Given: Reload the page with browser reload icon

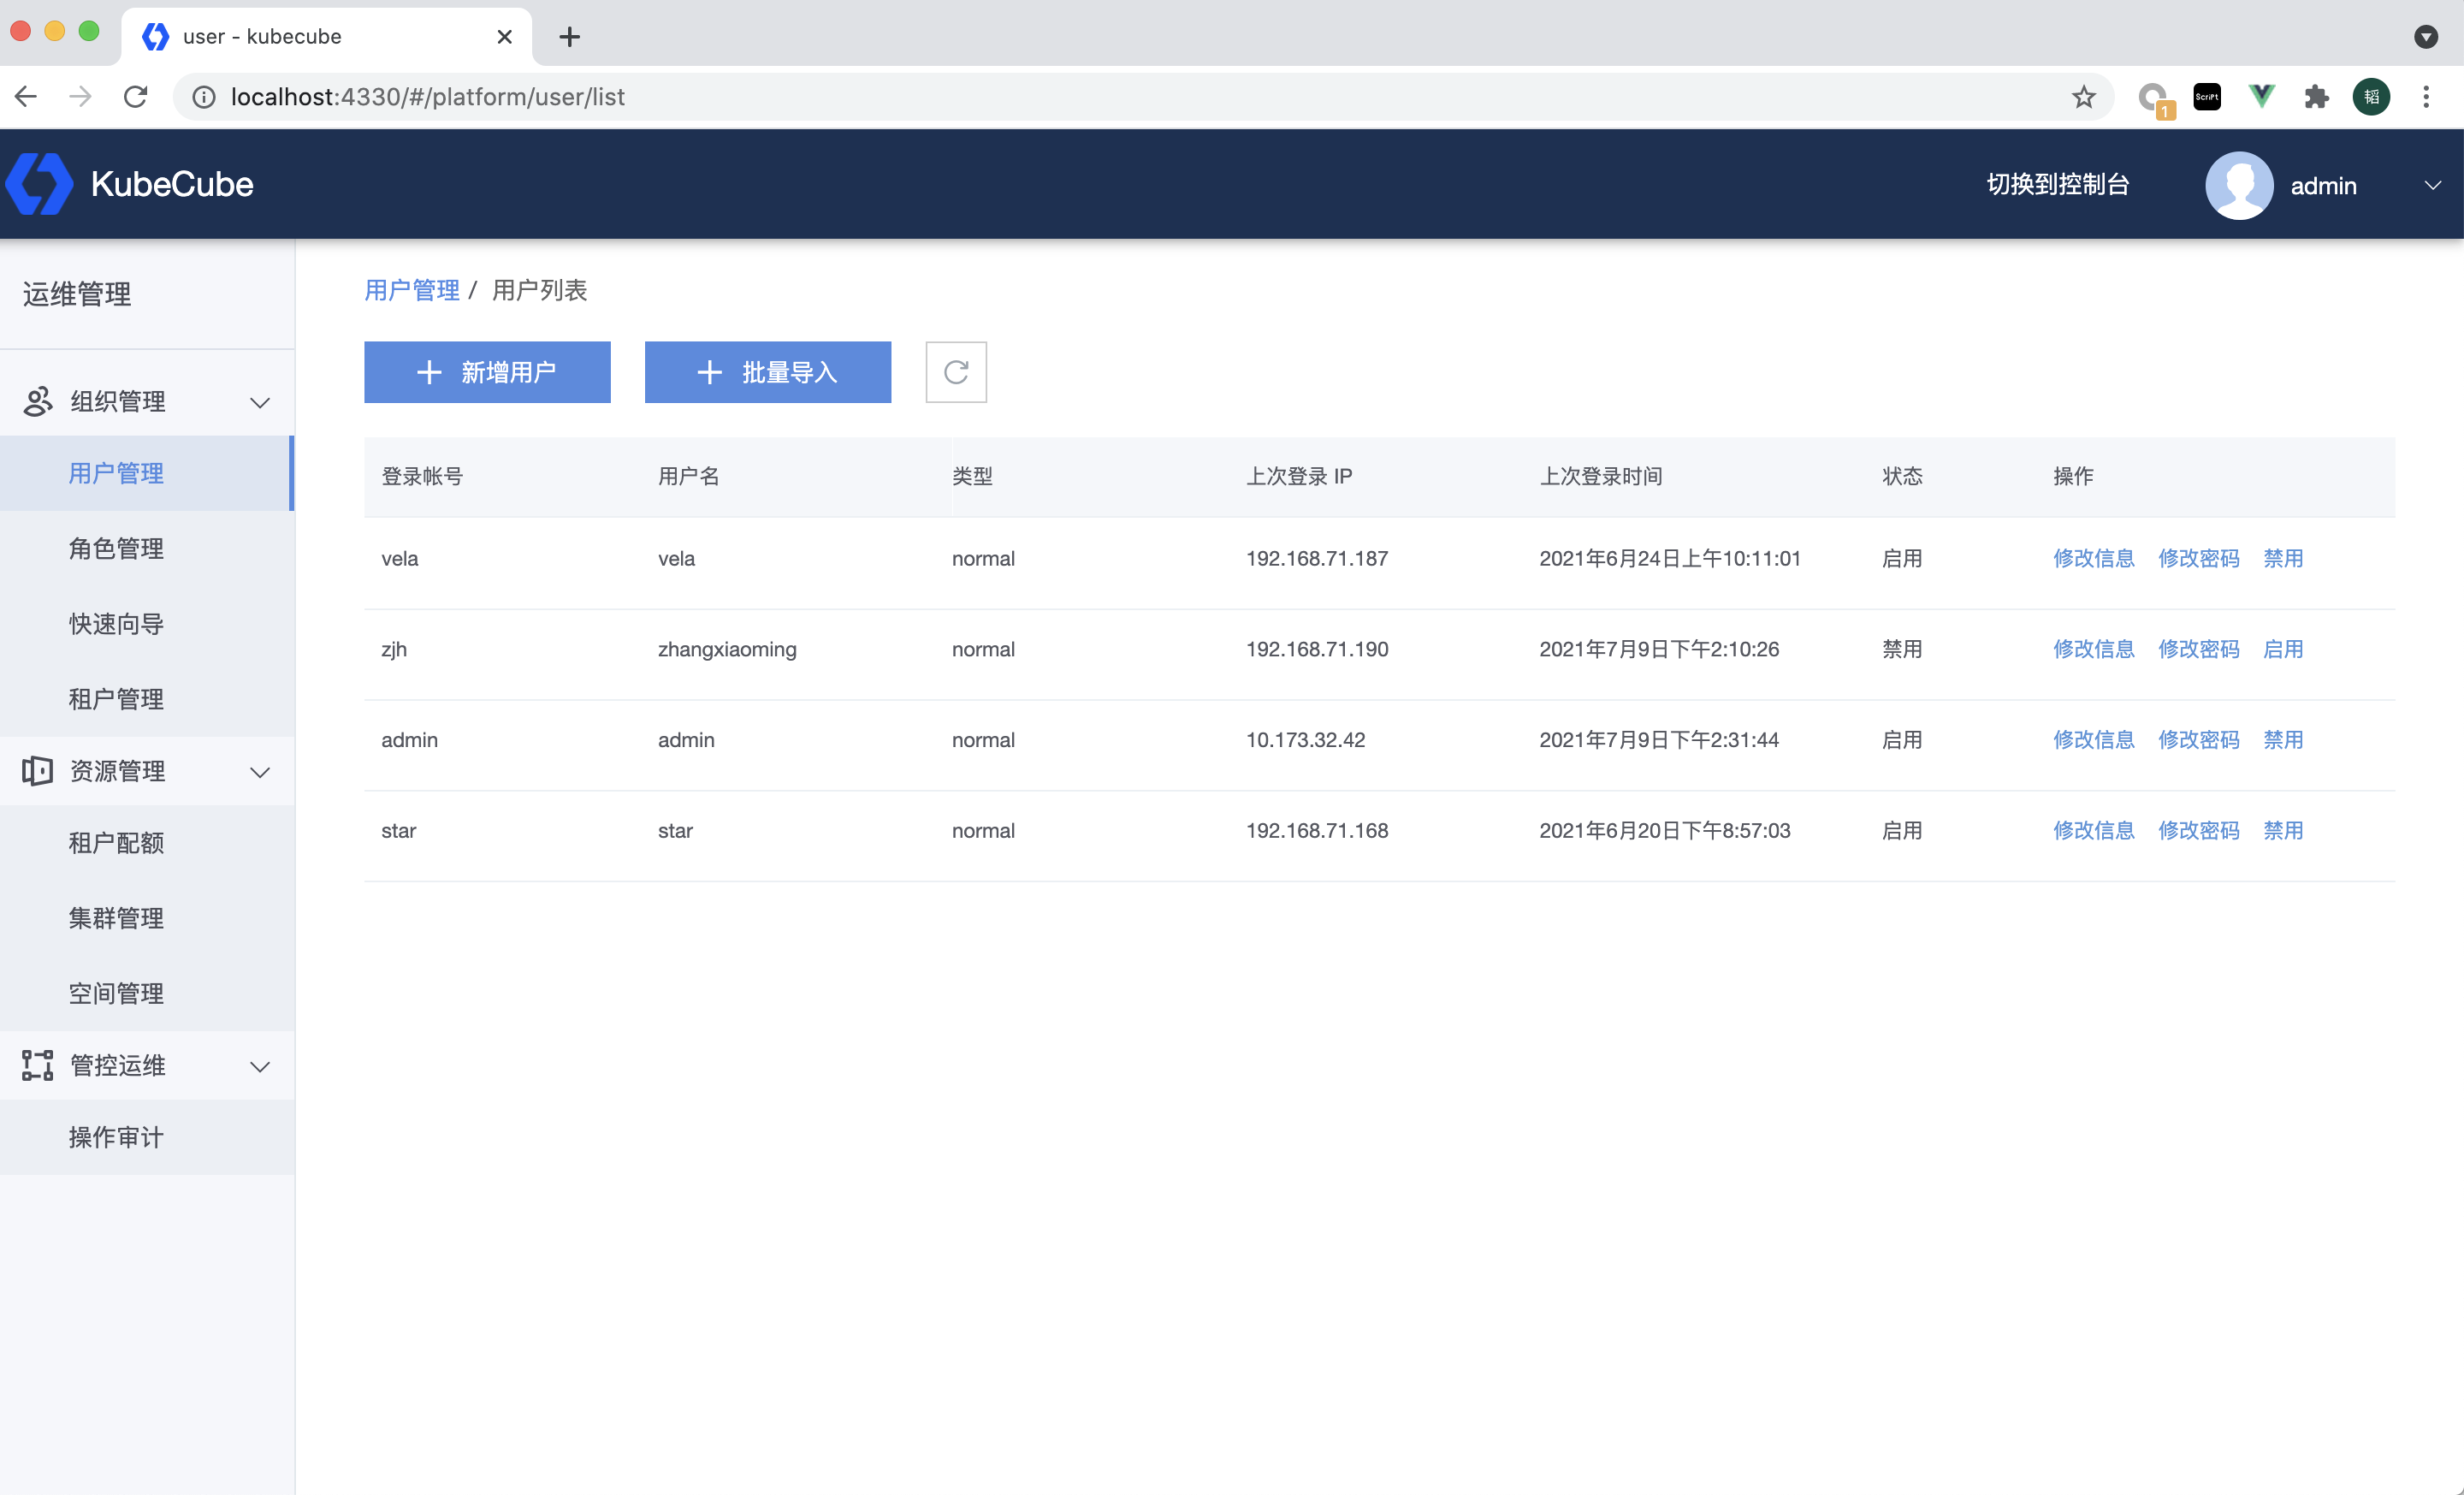Looking at the screenshot, I should 135,96.
